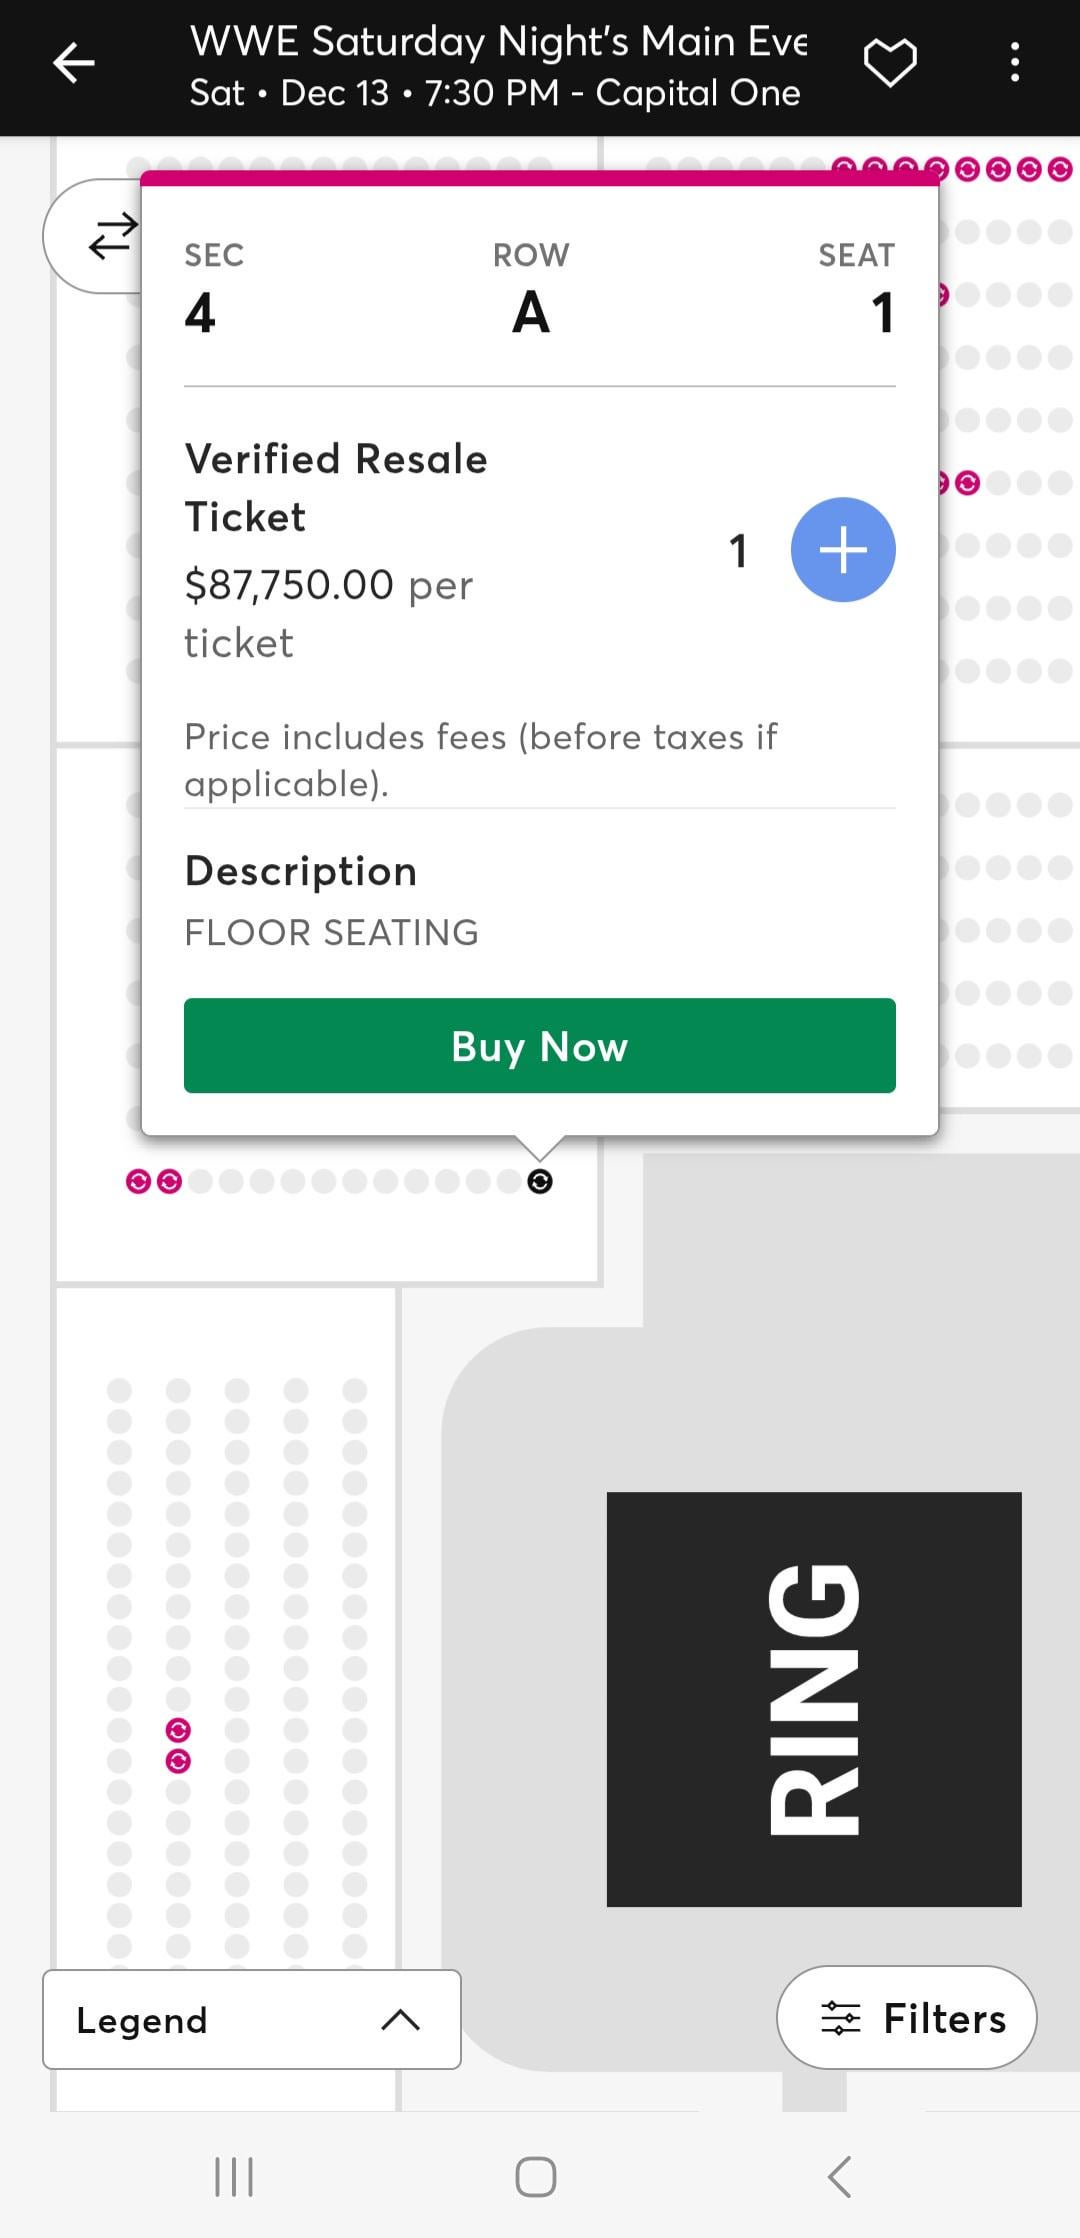Select lower pink resale seat left of ring
The width and height of the screenshot is (1080, 2238).
point(178,1761)
